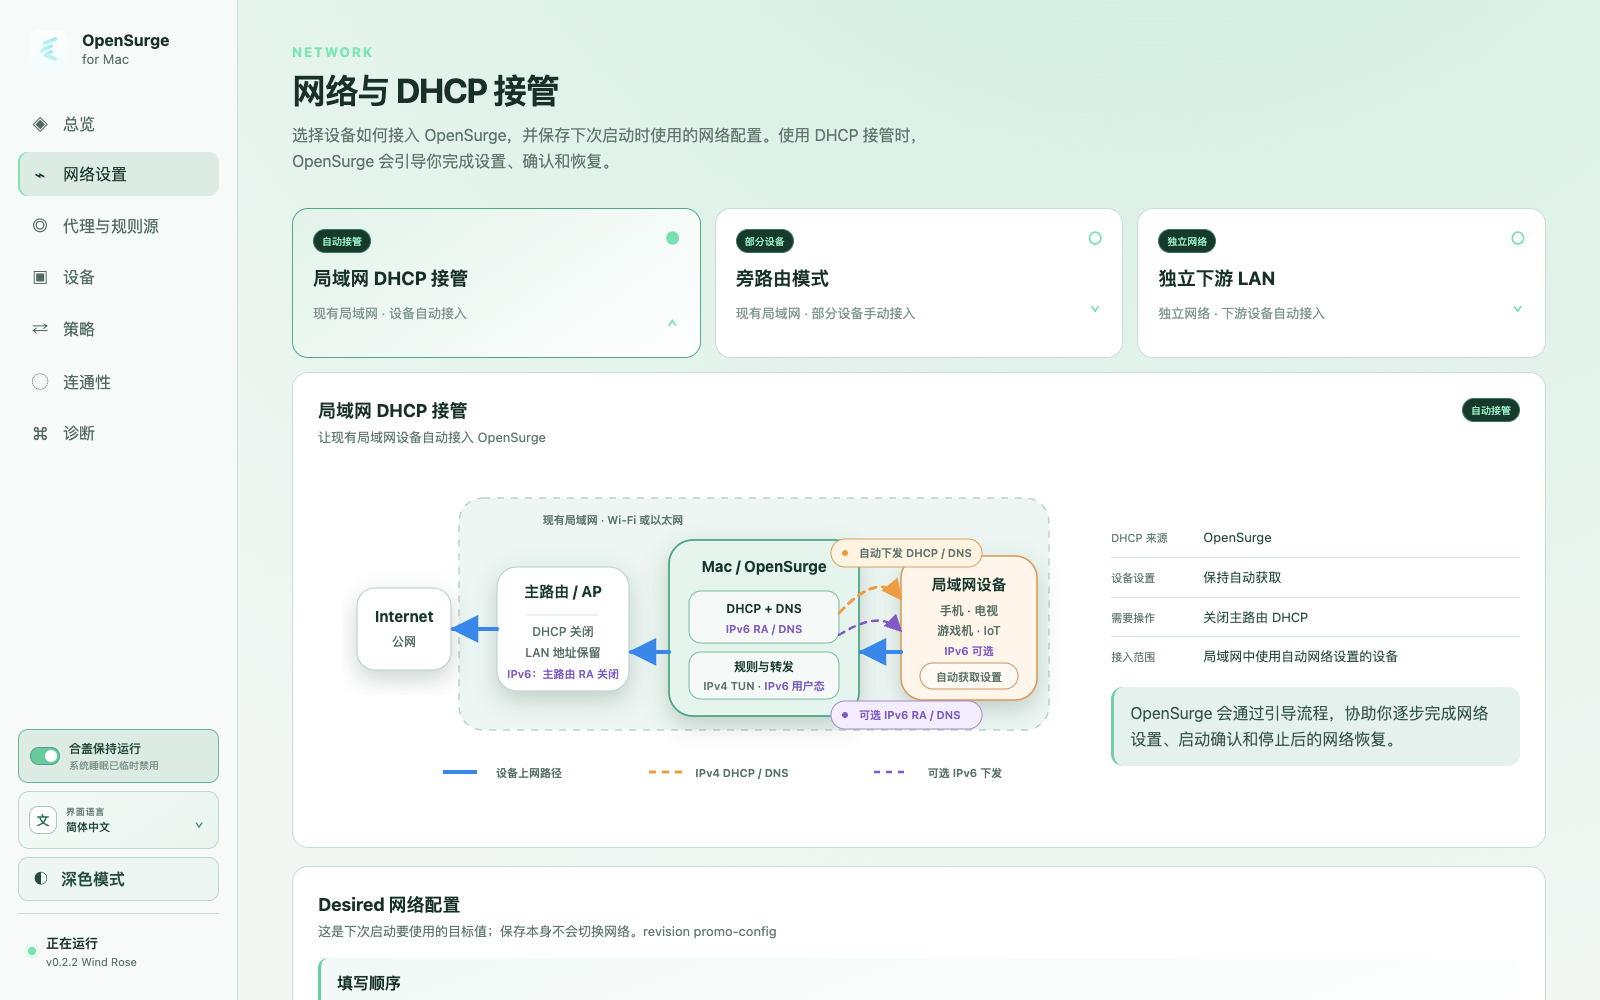Click the 现有局域网 · Wi-Fi 或以太网 label
The width and height of the screenshot is (1600, 1000).
[613, 520]
